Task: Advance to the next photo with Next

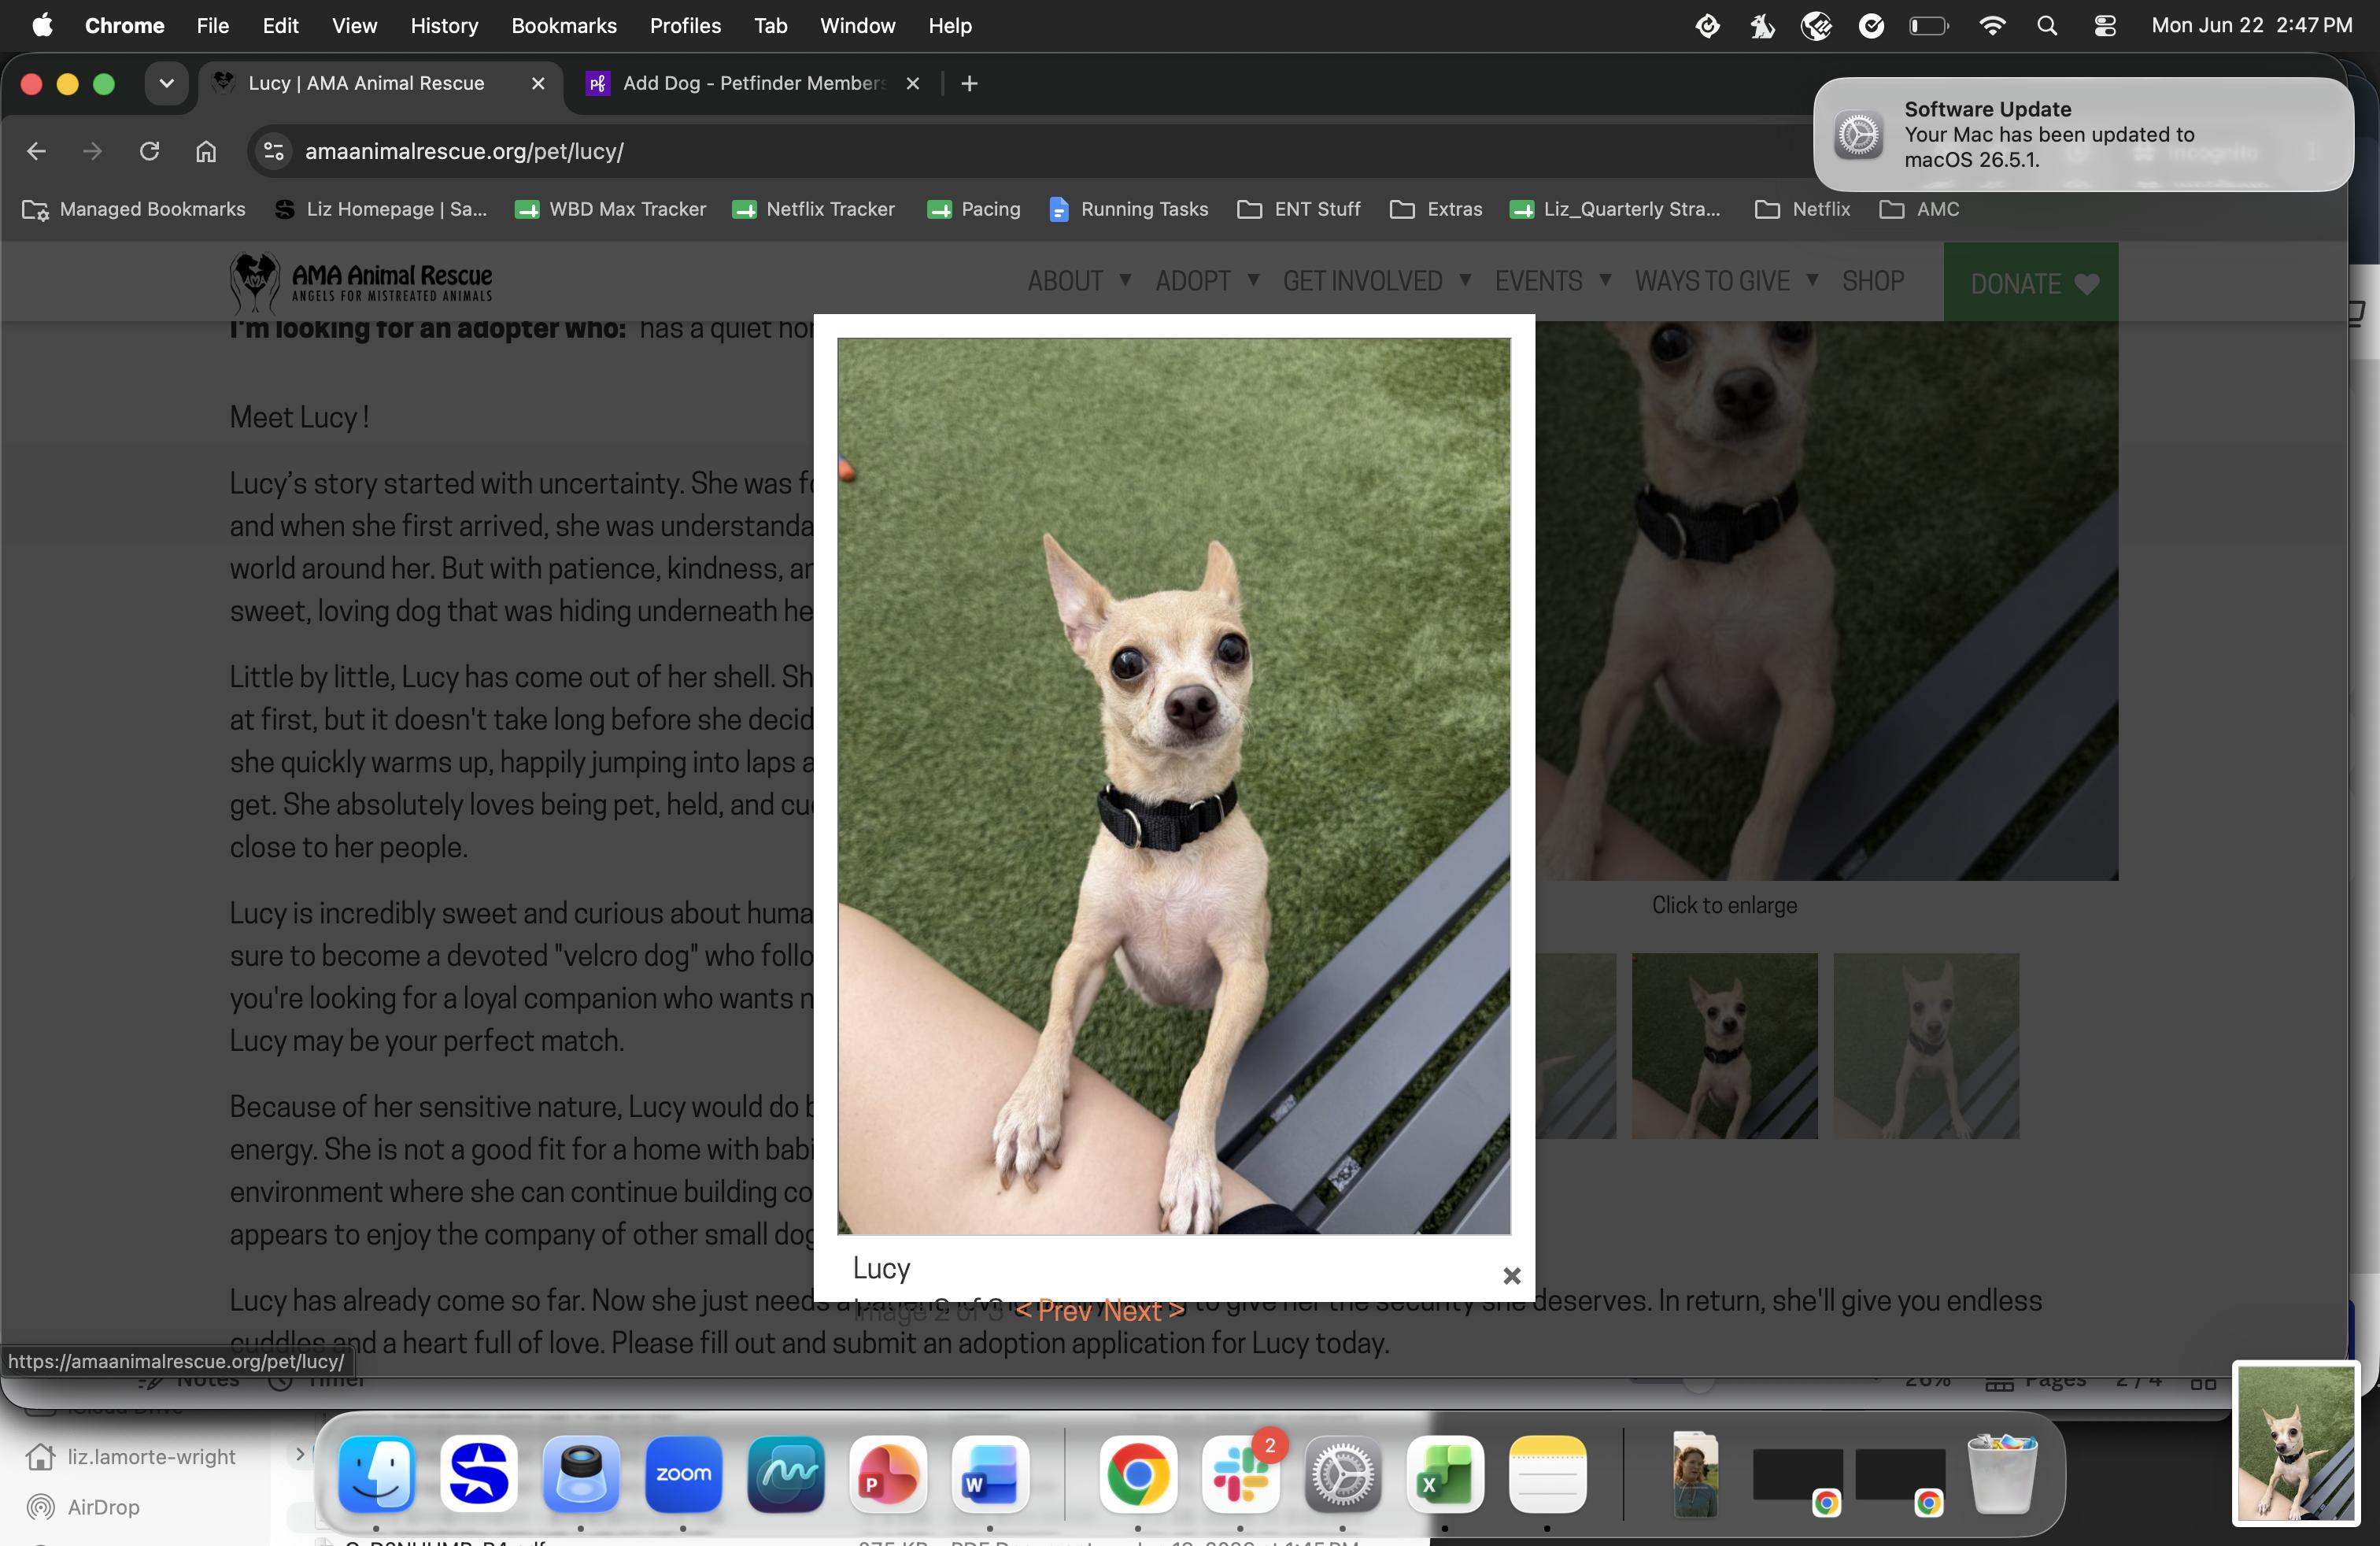Action: coord(1143,1310)
